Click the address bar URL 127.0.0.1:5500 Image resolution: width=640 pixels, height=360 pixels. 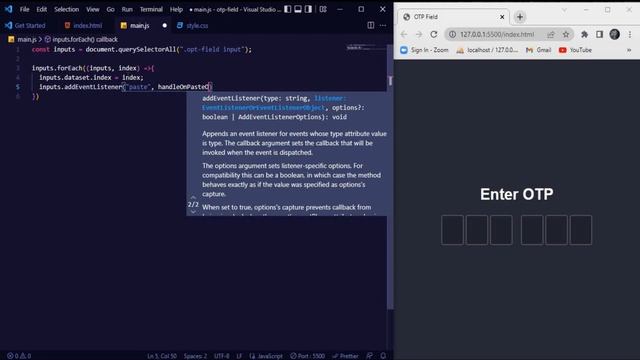pyautogui.click(x=497, y=34)
